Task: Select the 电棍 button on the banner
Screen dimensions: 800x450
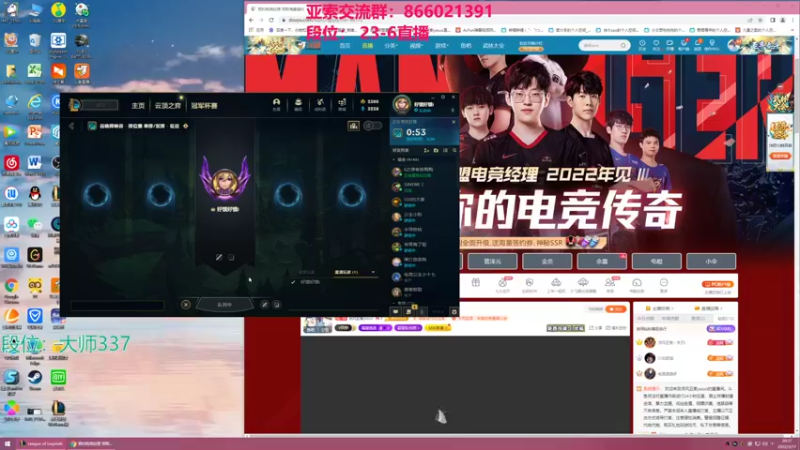Action: click(656, 261)
